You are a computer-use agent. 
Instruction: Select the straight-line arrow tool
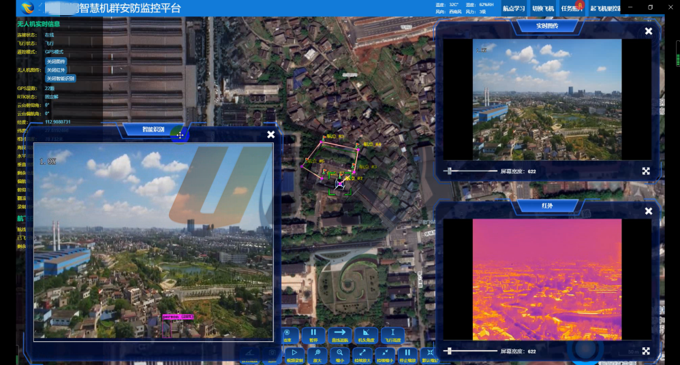coord(340,335)
